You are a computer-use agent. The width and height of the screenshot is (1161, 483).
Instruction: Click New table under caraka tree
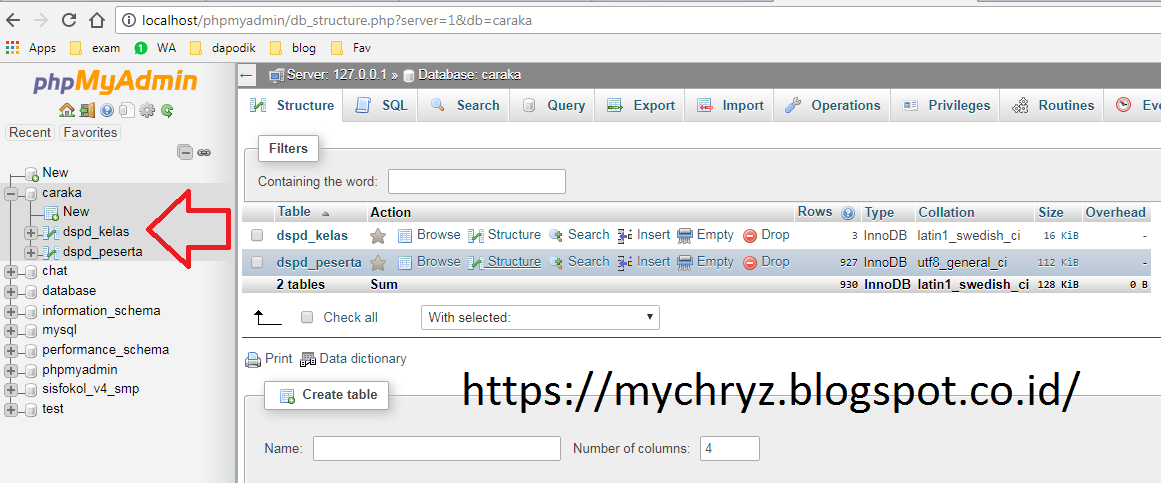(x=76, y=212)
